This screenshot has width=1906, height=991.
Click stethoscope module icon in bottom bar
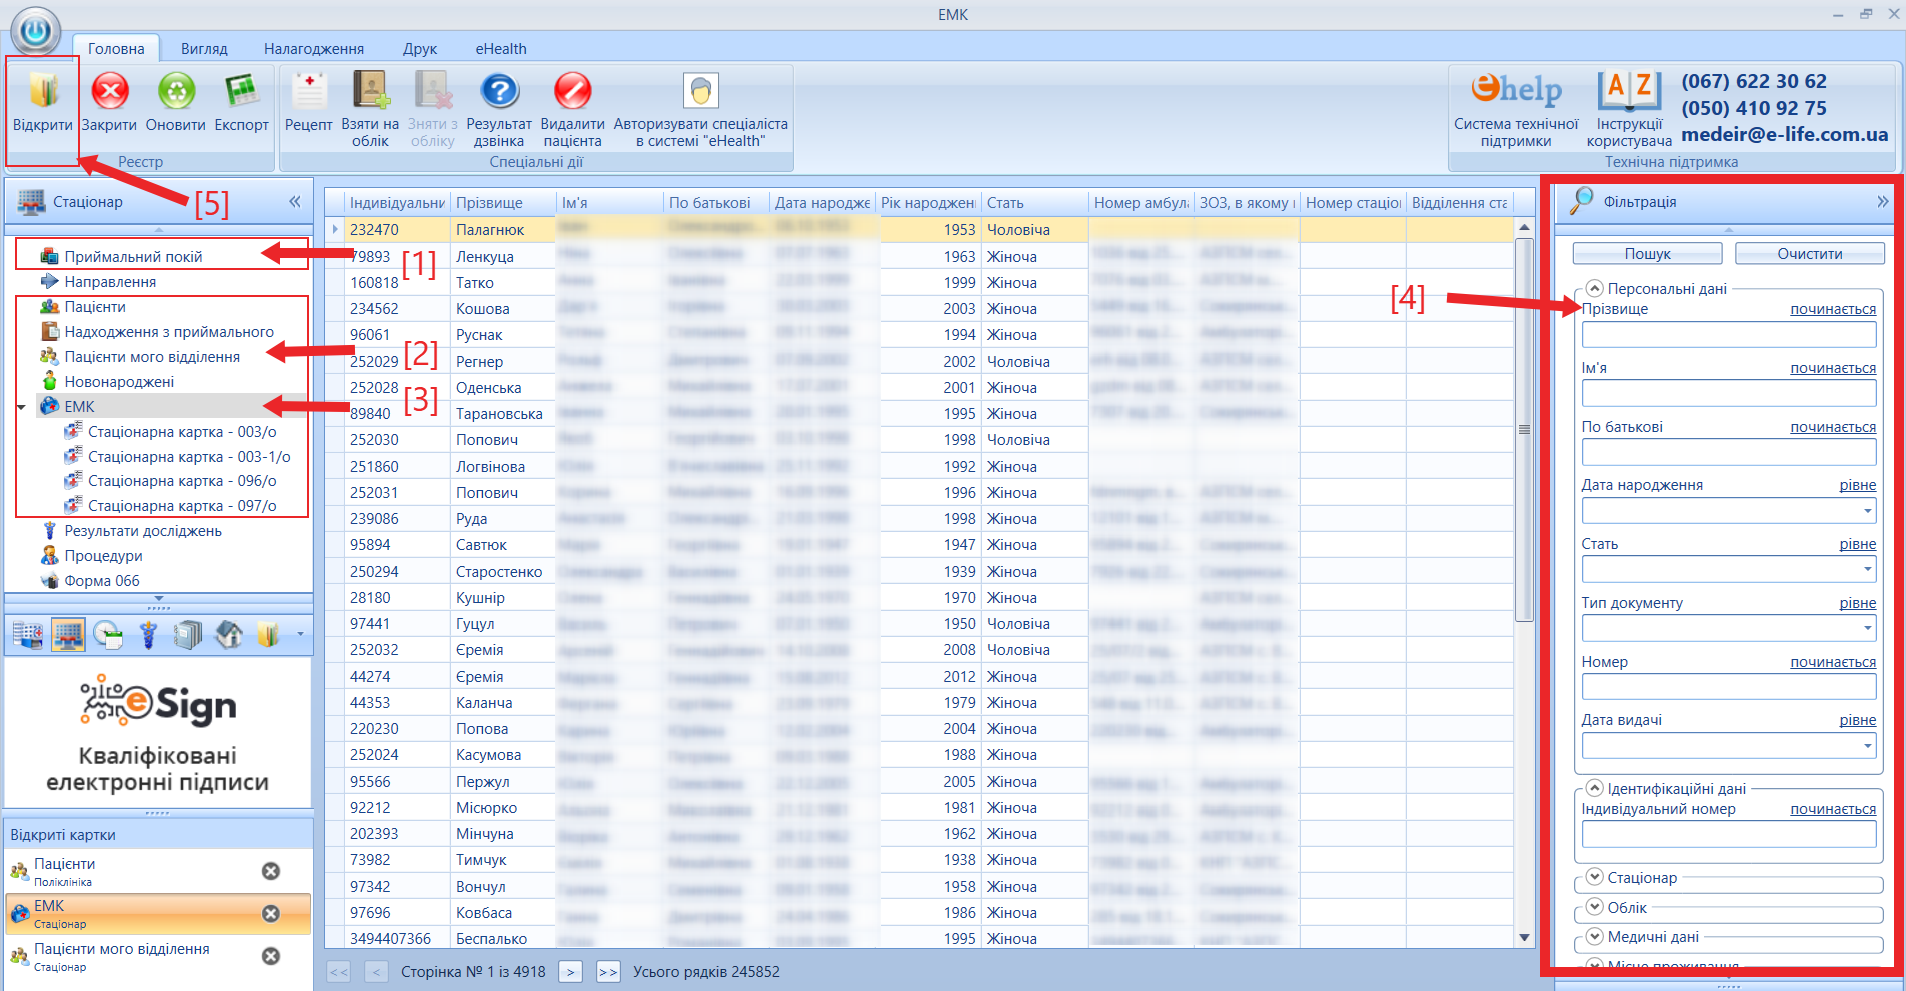pos(148,635)
